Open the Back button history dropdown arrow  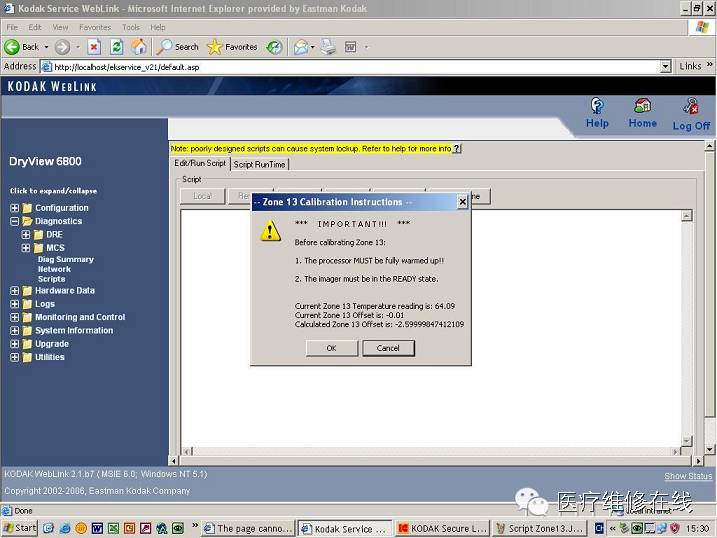[46, 47]
